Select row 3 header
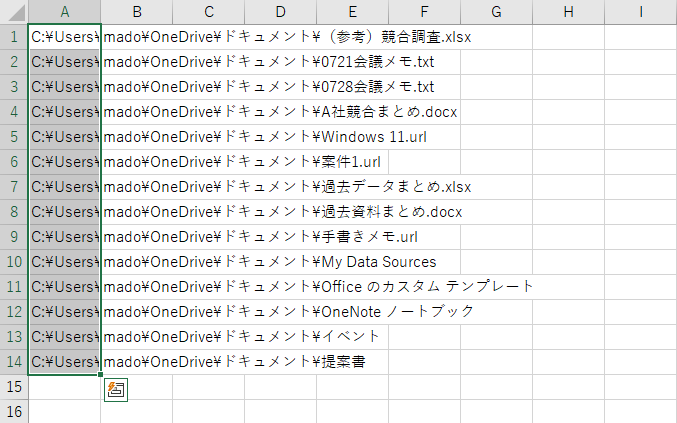This screenshot has width=677, height=423. coord(14,87)
